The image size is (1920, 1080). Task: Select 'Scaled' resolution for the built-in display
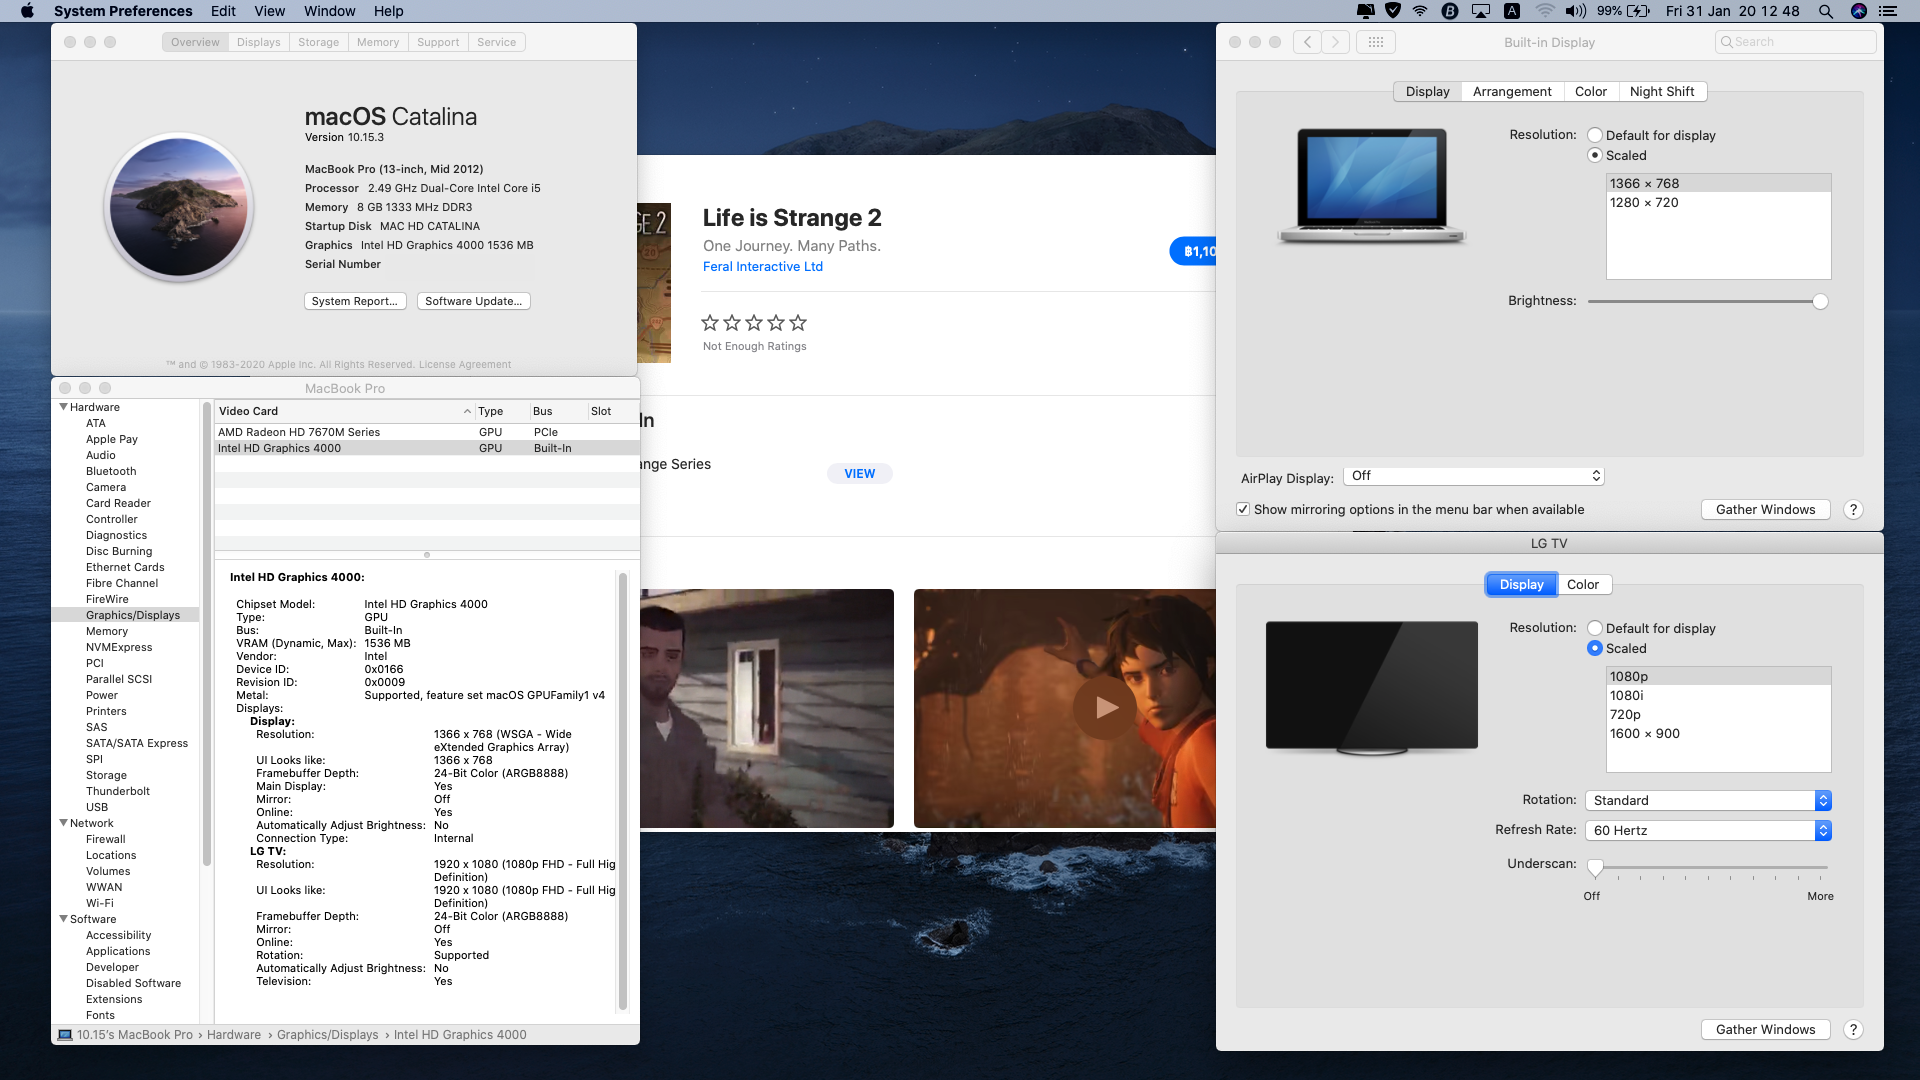(1595, 155)
